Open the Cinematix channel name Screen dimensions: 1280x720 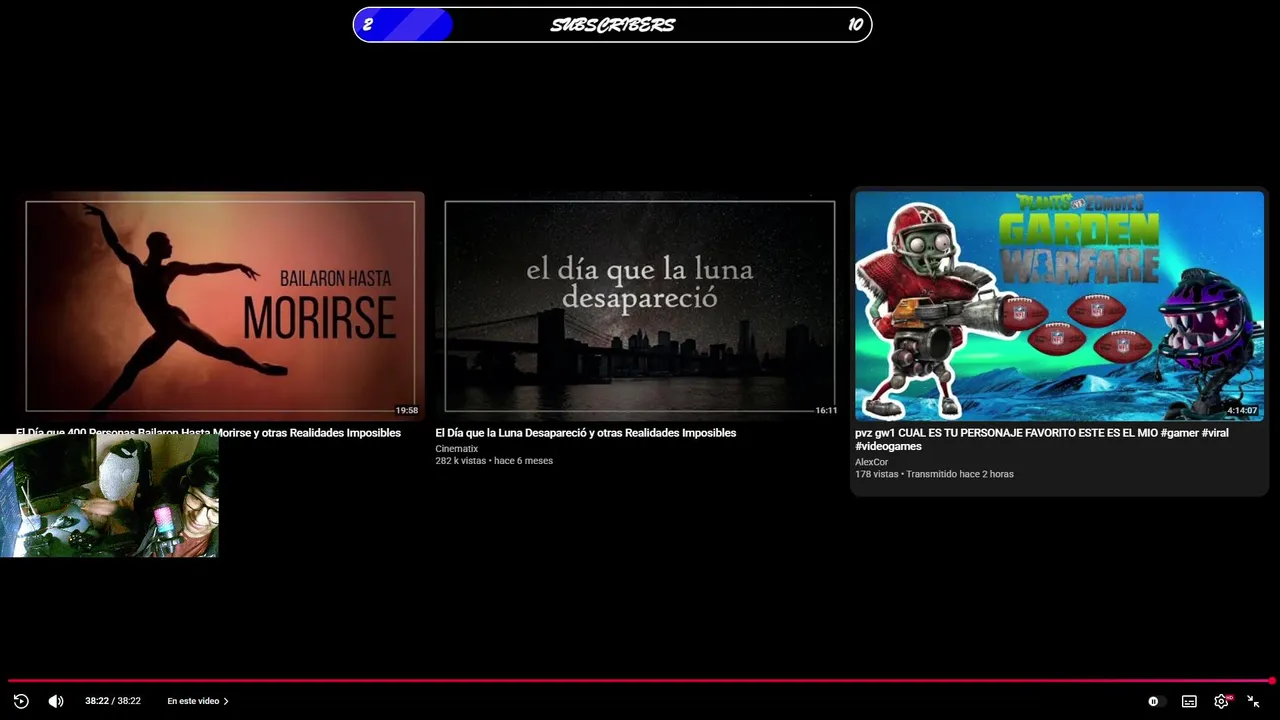pos(457,449)
